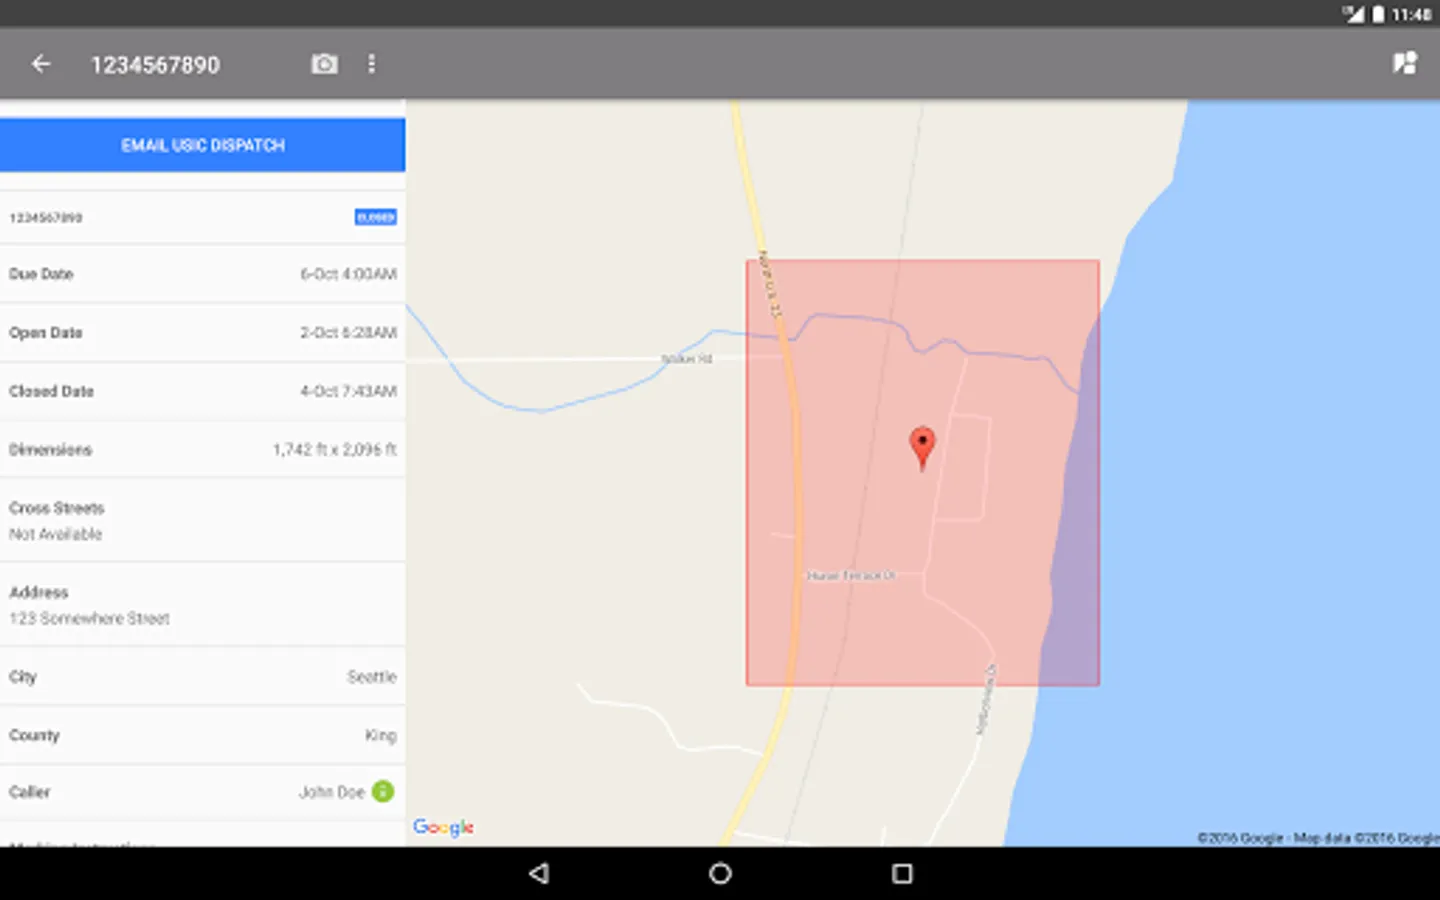Click ticket number 1234567890 in the title bar
This screenshot has width=1440, height=900.
(155, 65)
